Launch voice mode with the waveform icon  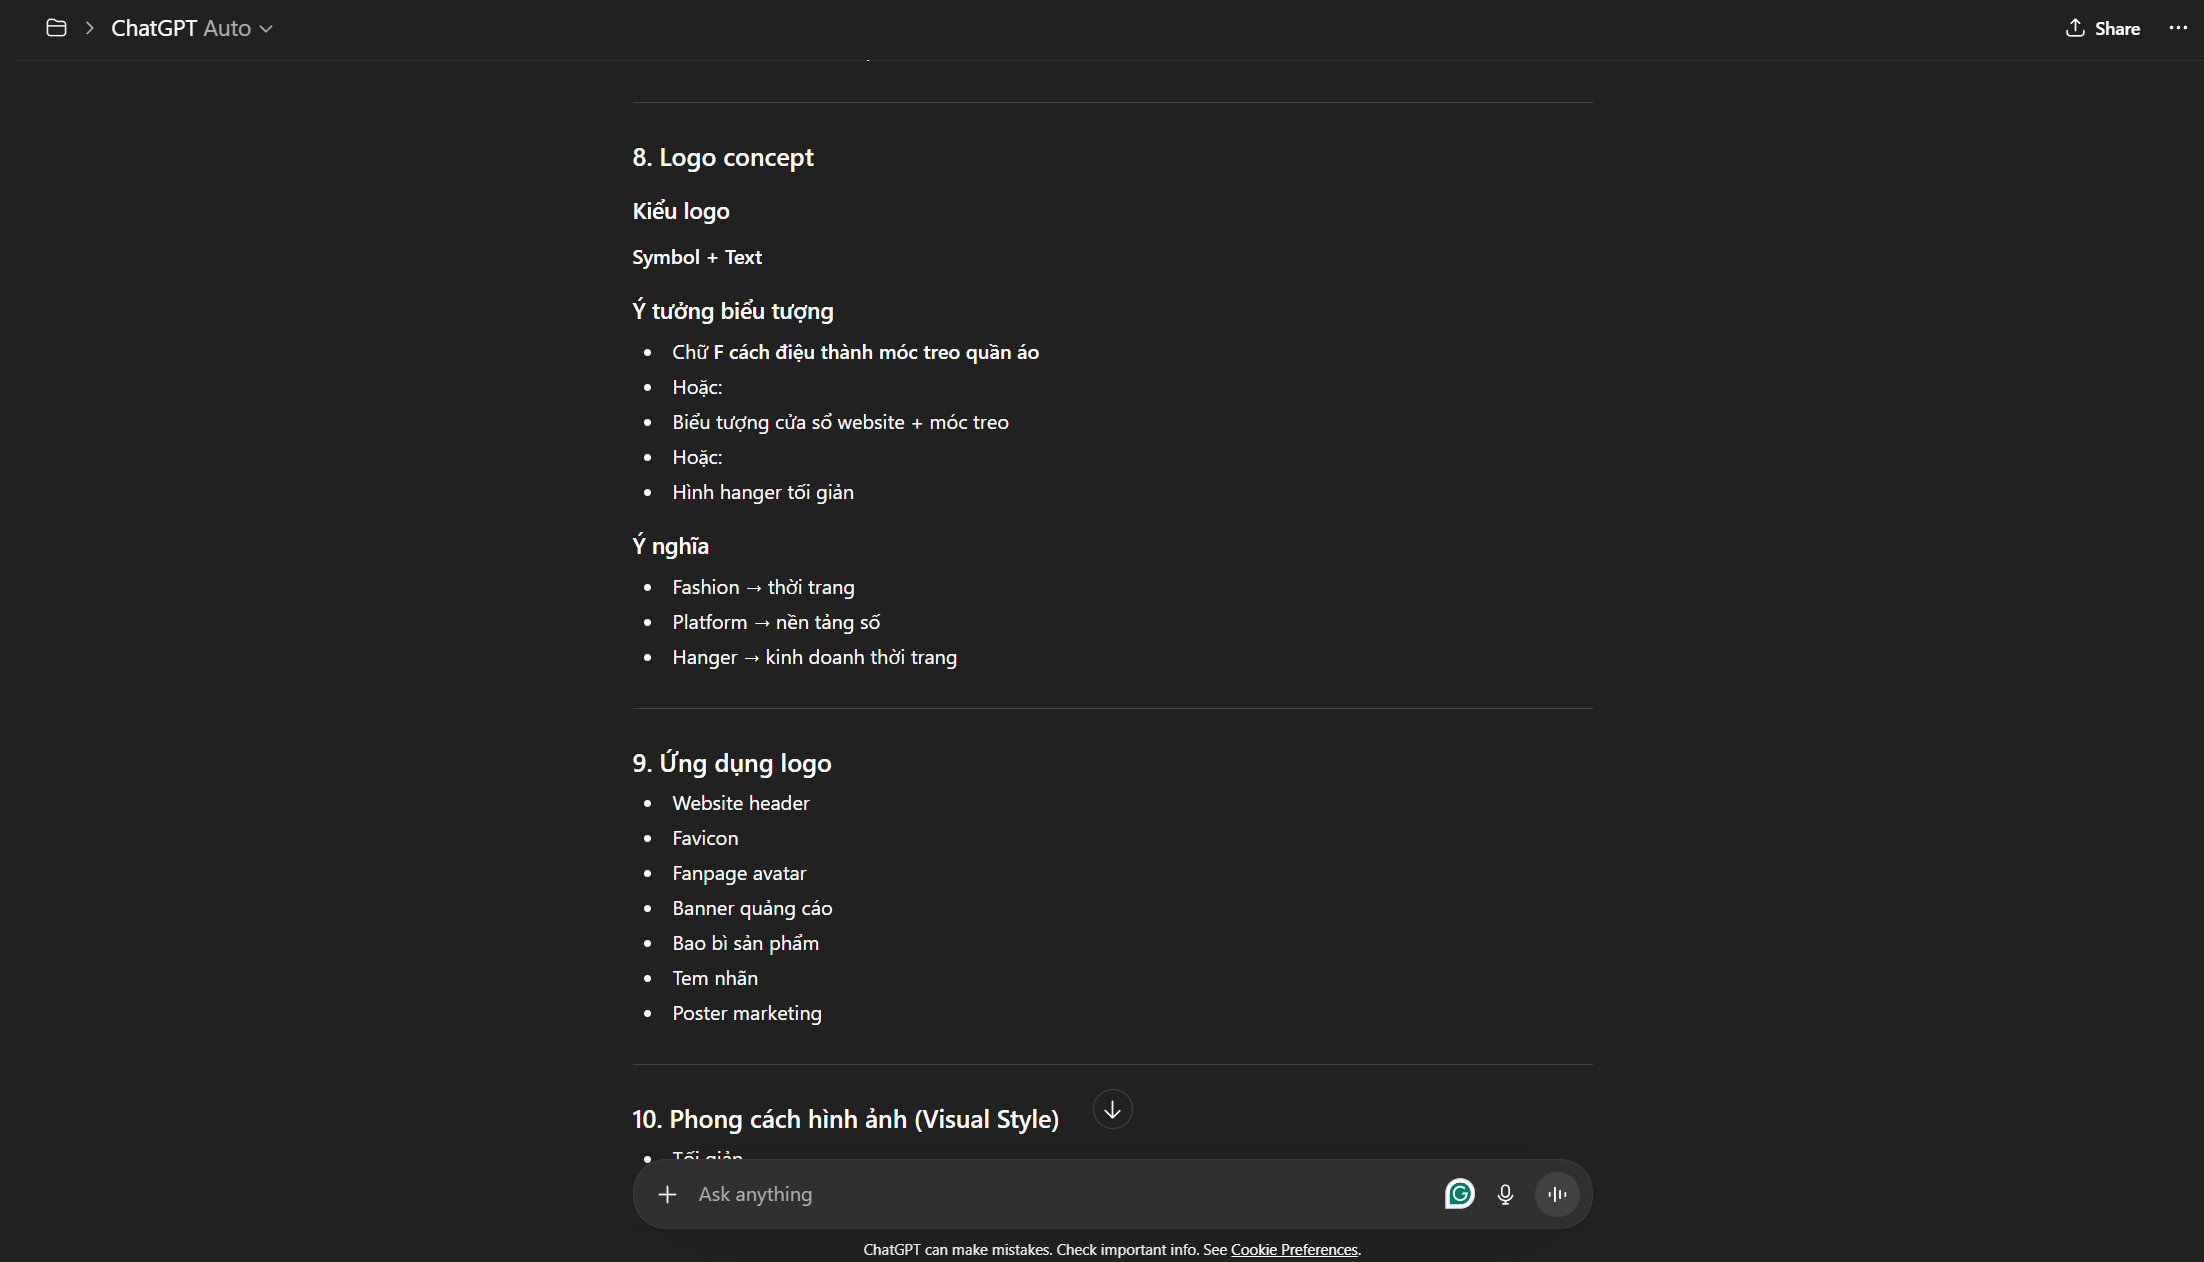[x=1557, y=1194]
